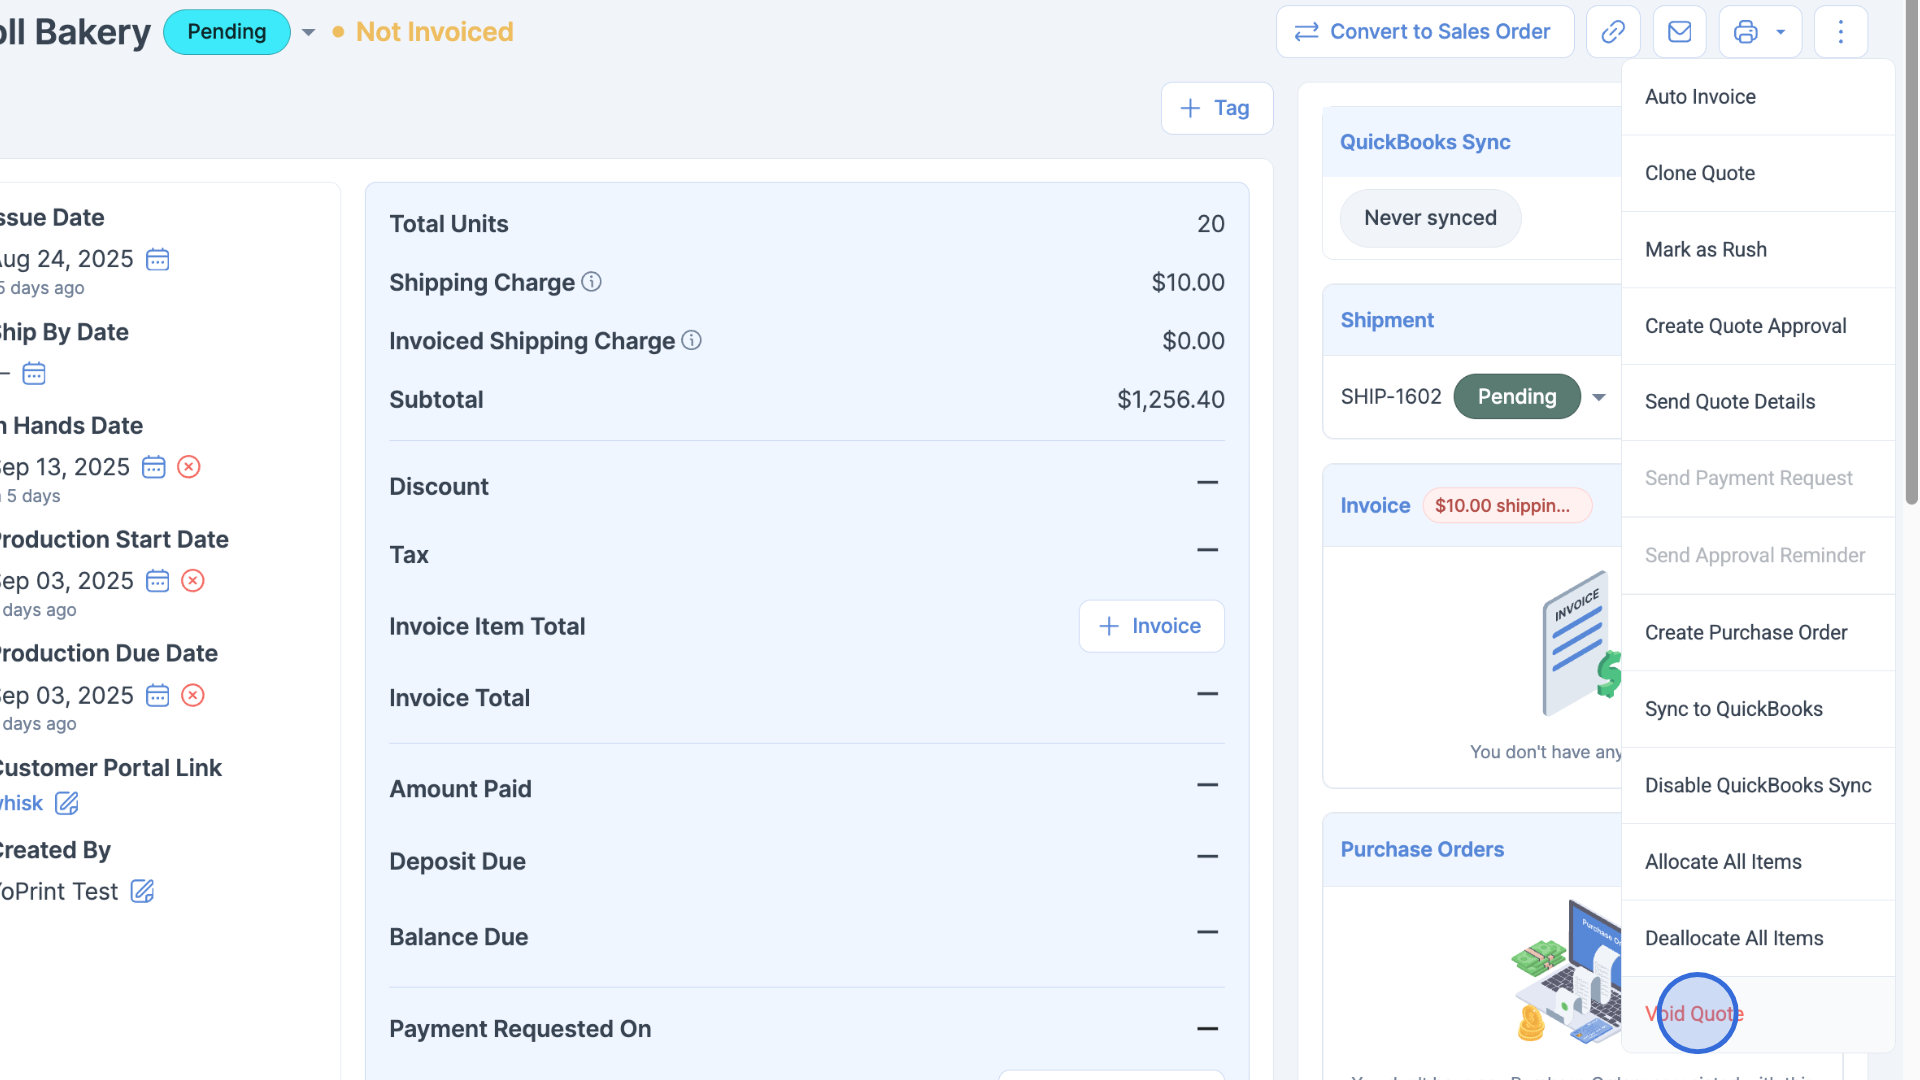Edit the Customer Portal Link
The image size is (1920, 1080).
[x=67, y=803]
